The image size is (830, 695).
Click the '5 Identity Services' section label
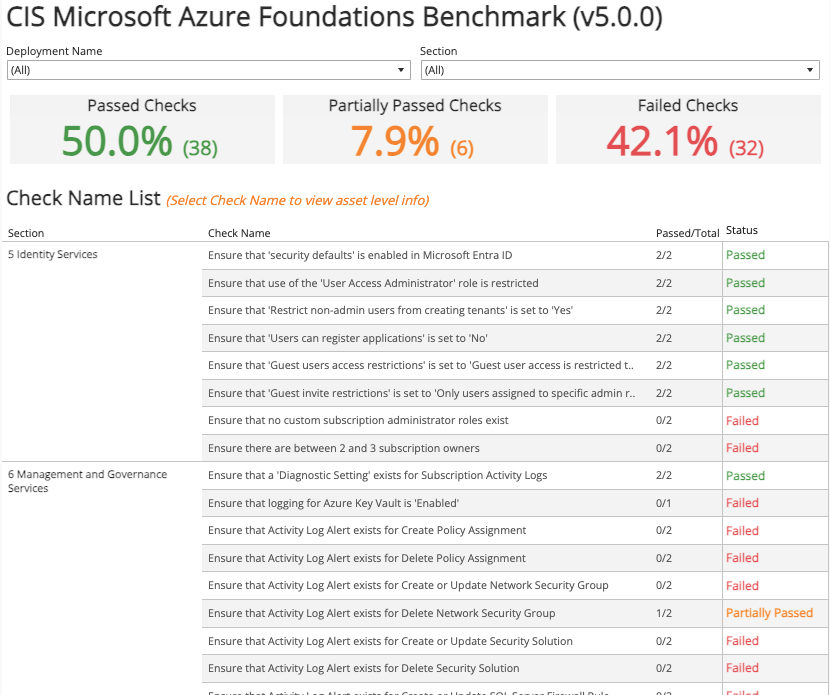coord(52,254)
